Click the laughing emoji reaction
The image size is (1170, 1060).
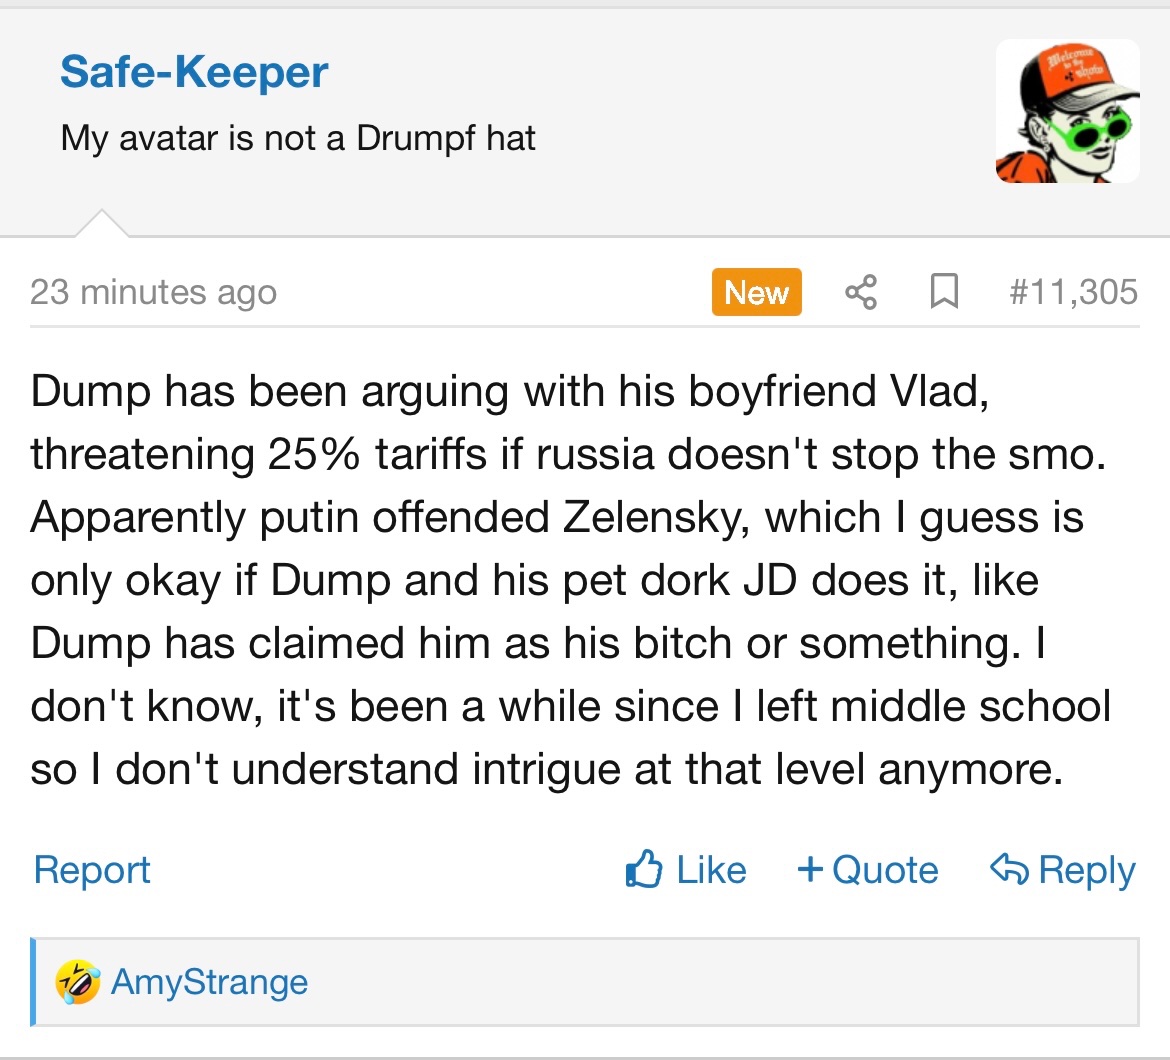point(78,981)
